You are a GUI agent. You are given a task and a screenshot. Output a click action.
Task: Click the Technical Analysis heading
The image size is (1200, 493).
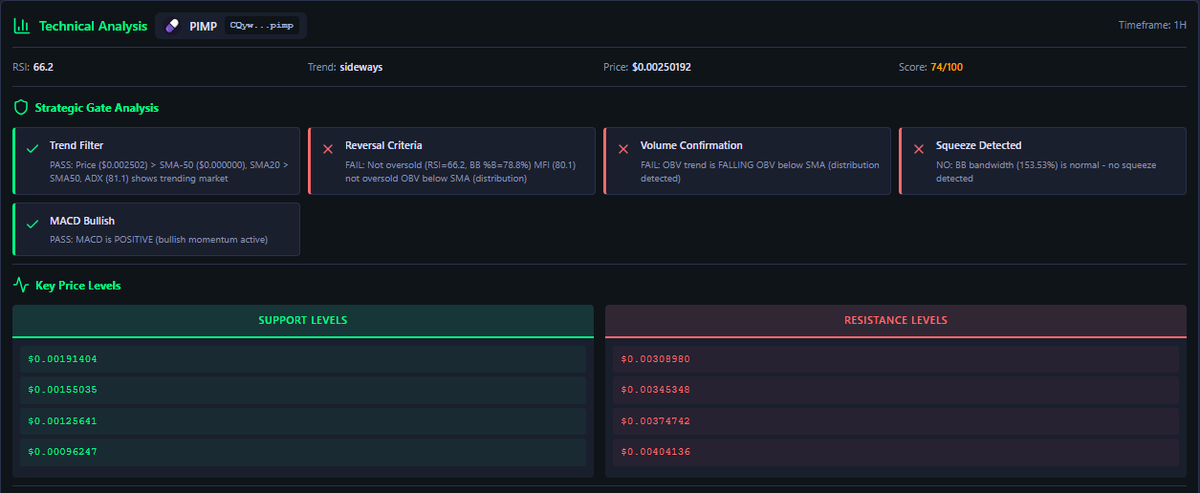tap(93, 26)
